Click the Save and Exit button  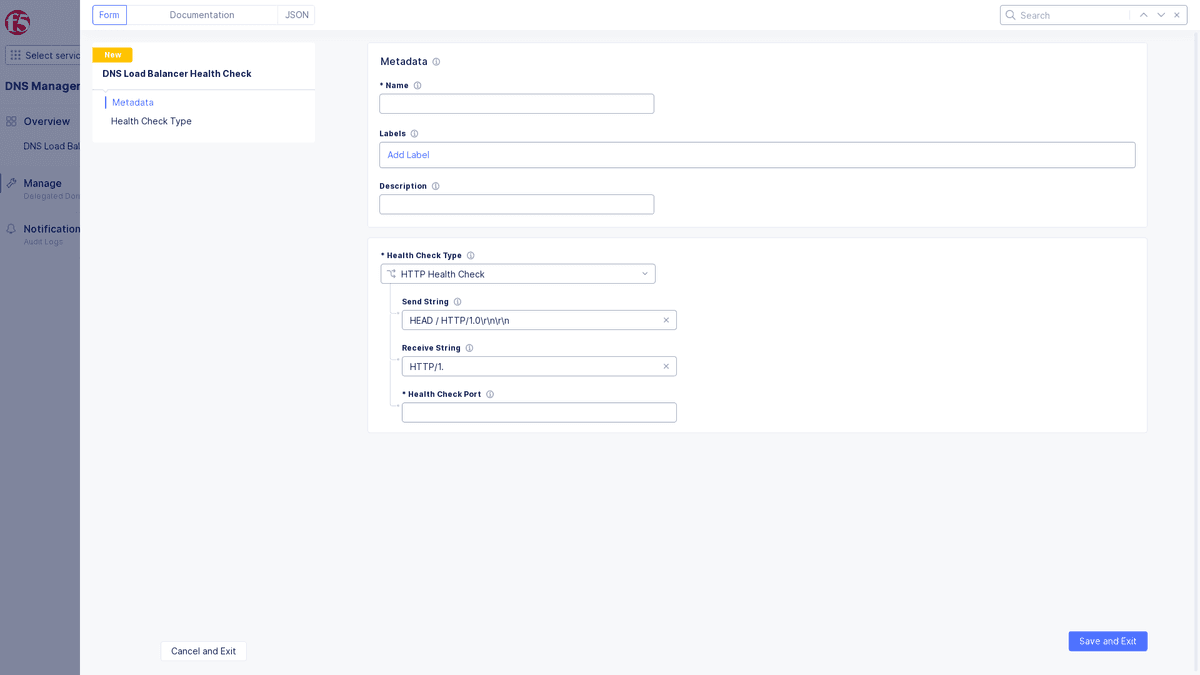click(x=1107, y=641)
